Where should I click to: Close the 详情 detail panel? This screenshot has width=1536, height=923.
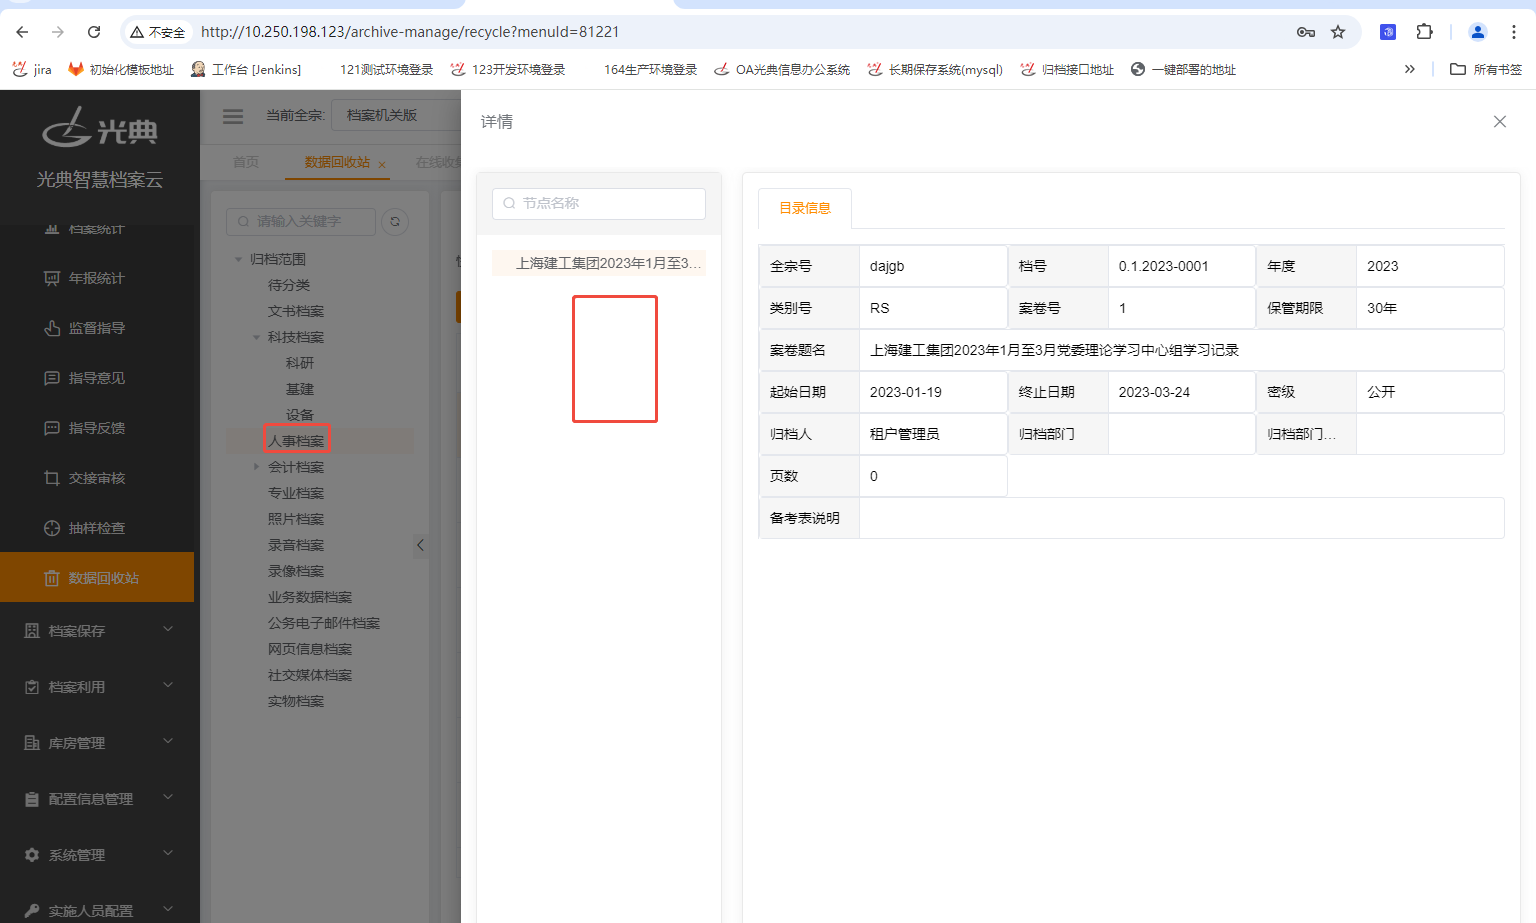(x=1499, y=122)
